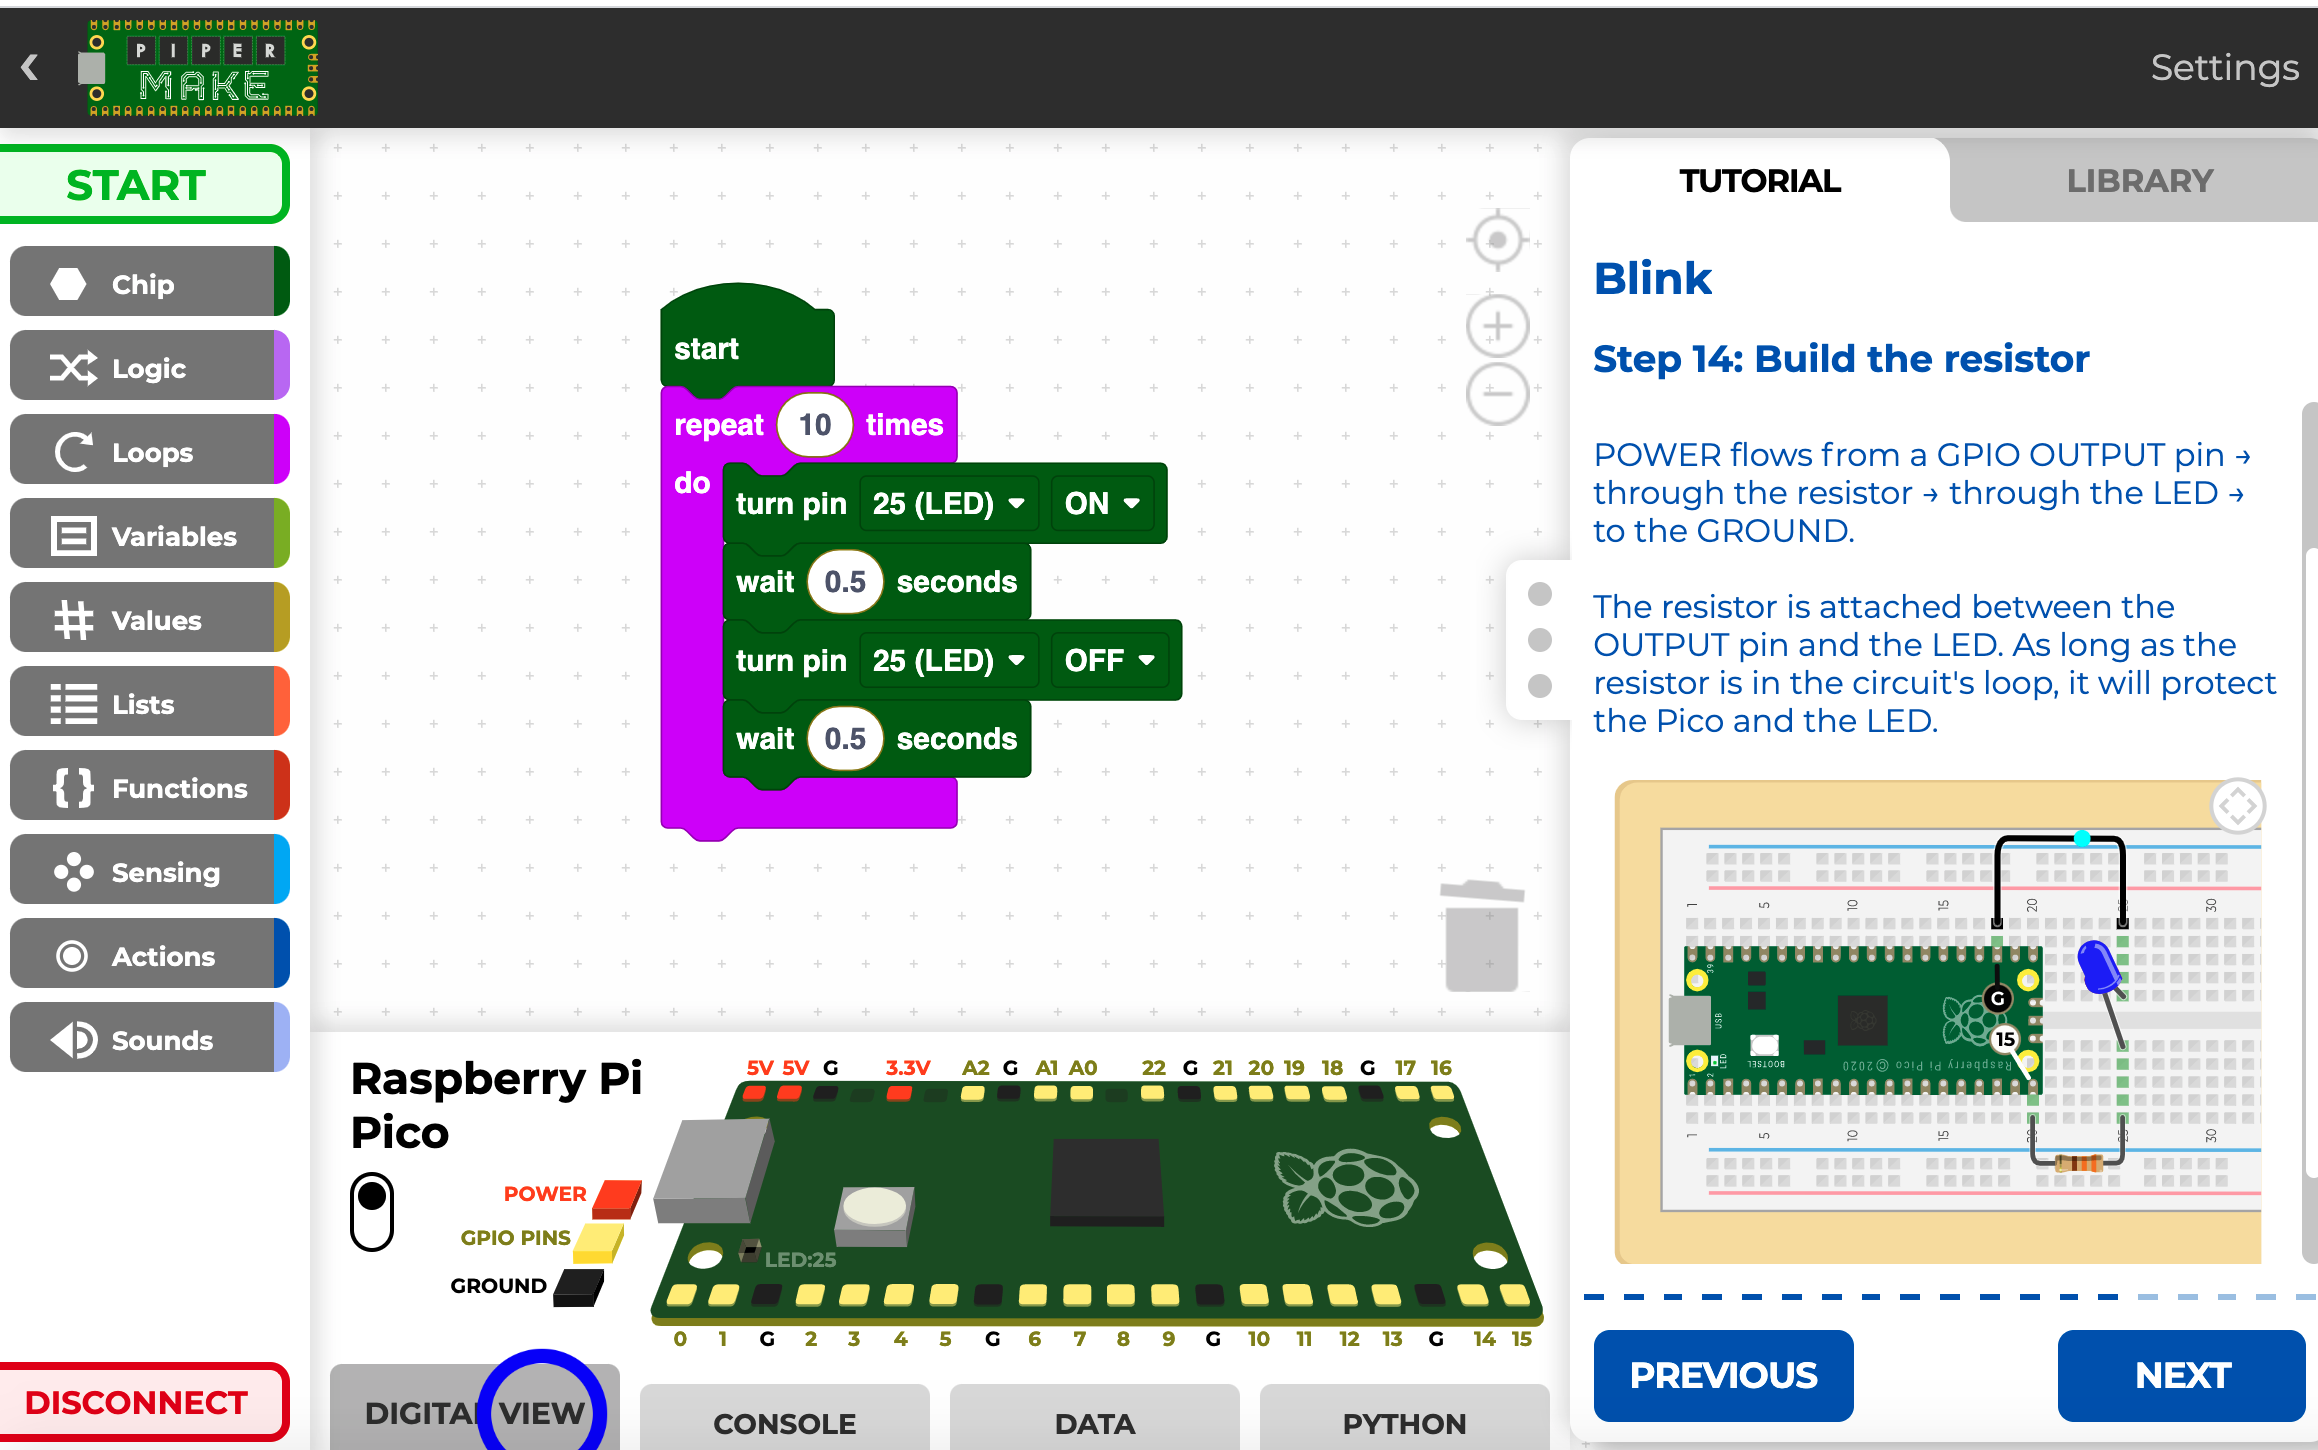Select the Values block category
Viewport: 2318px width, 1450px height.
(152, 620)
